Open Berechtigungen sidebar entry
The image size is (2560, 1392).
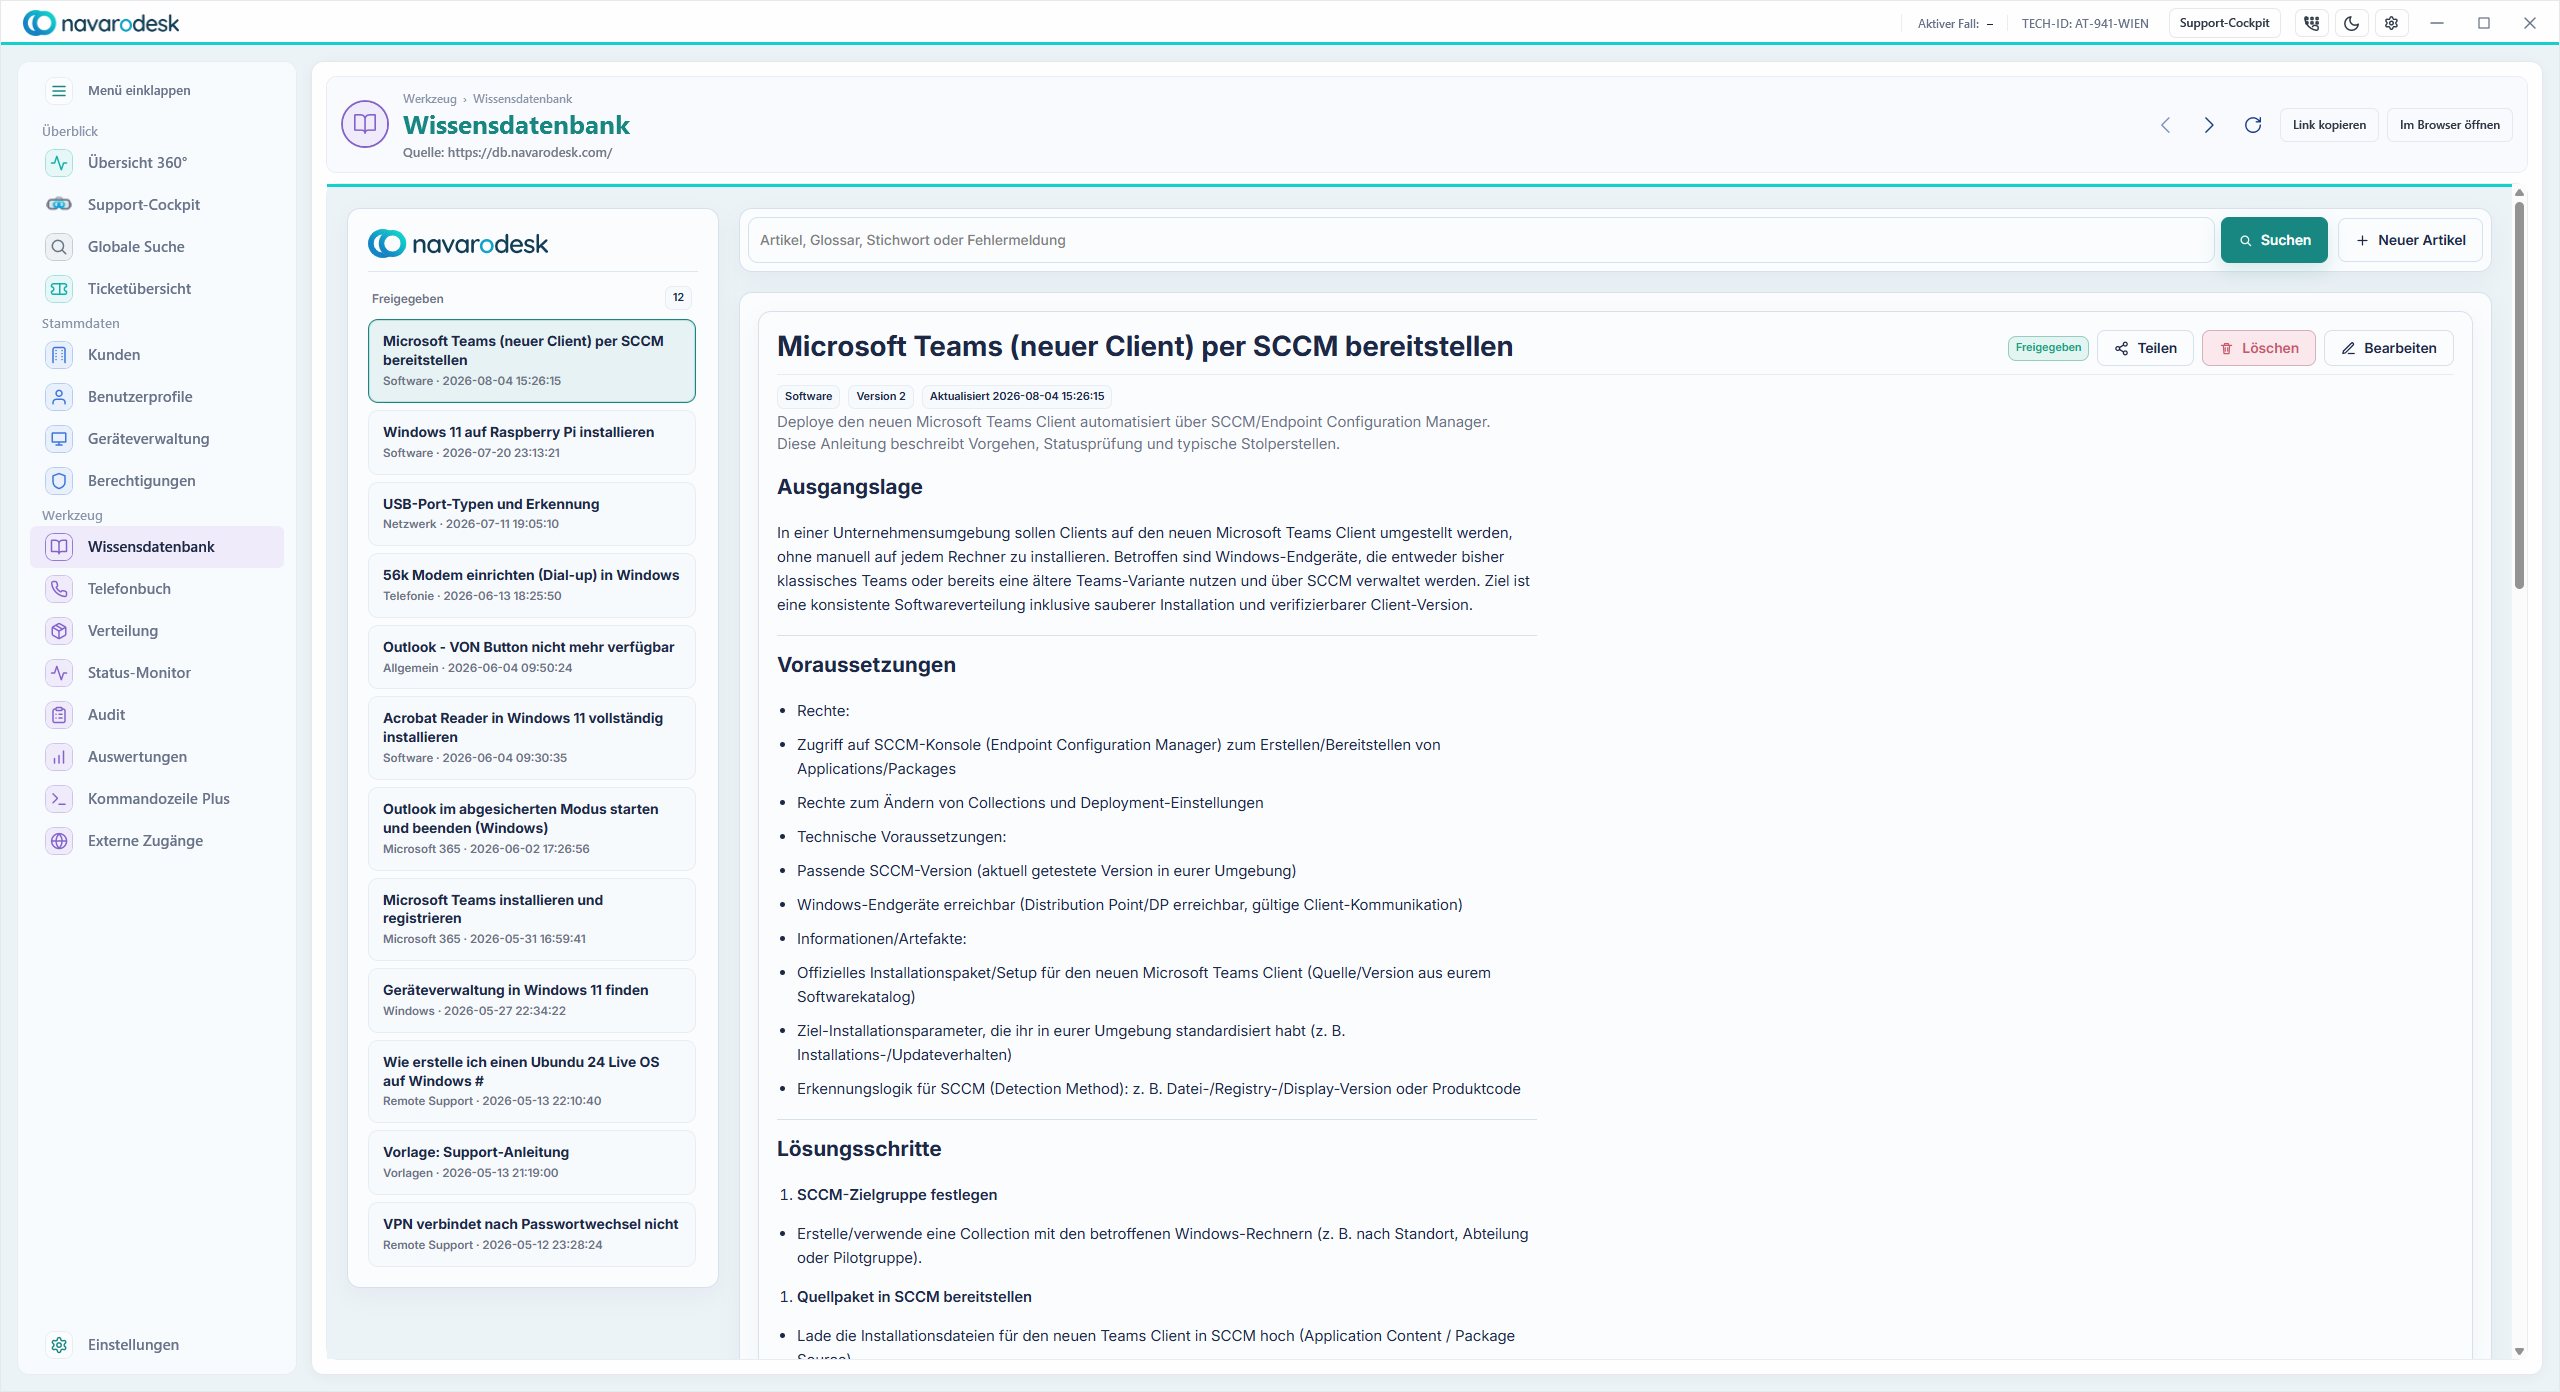click(157, 481)
